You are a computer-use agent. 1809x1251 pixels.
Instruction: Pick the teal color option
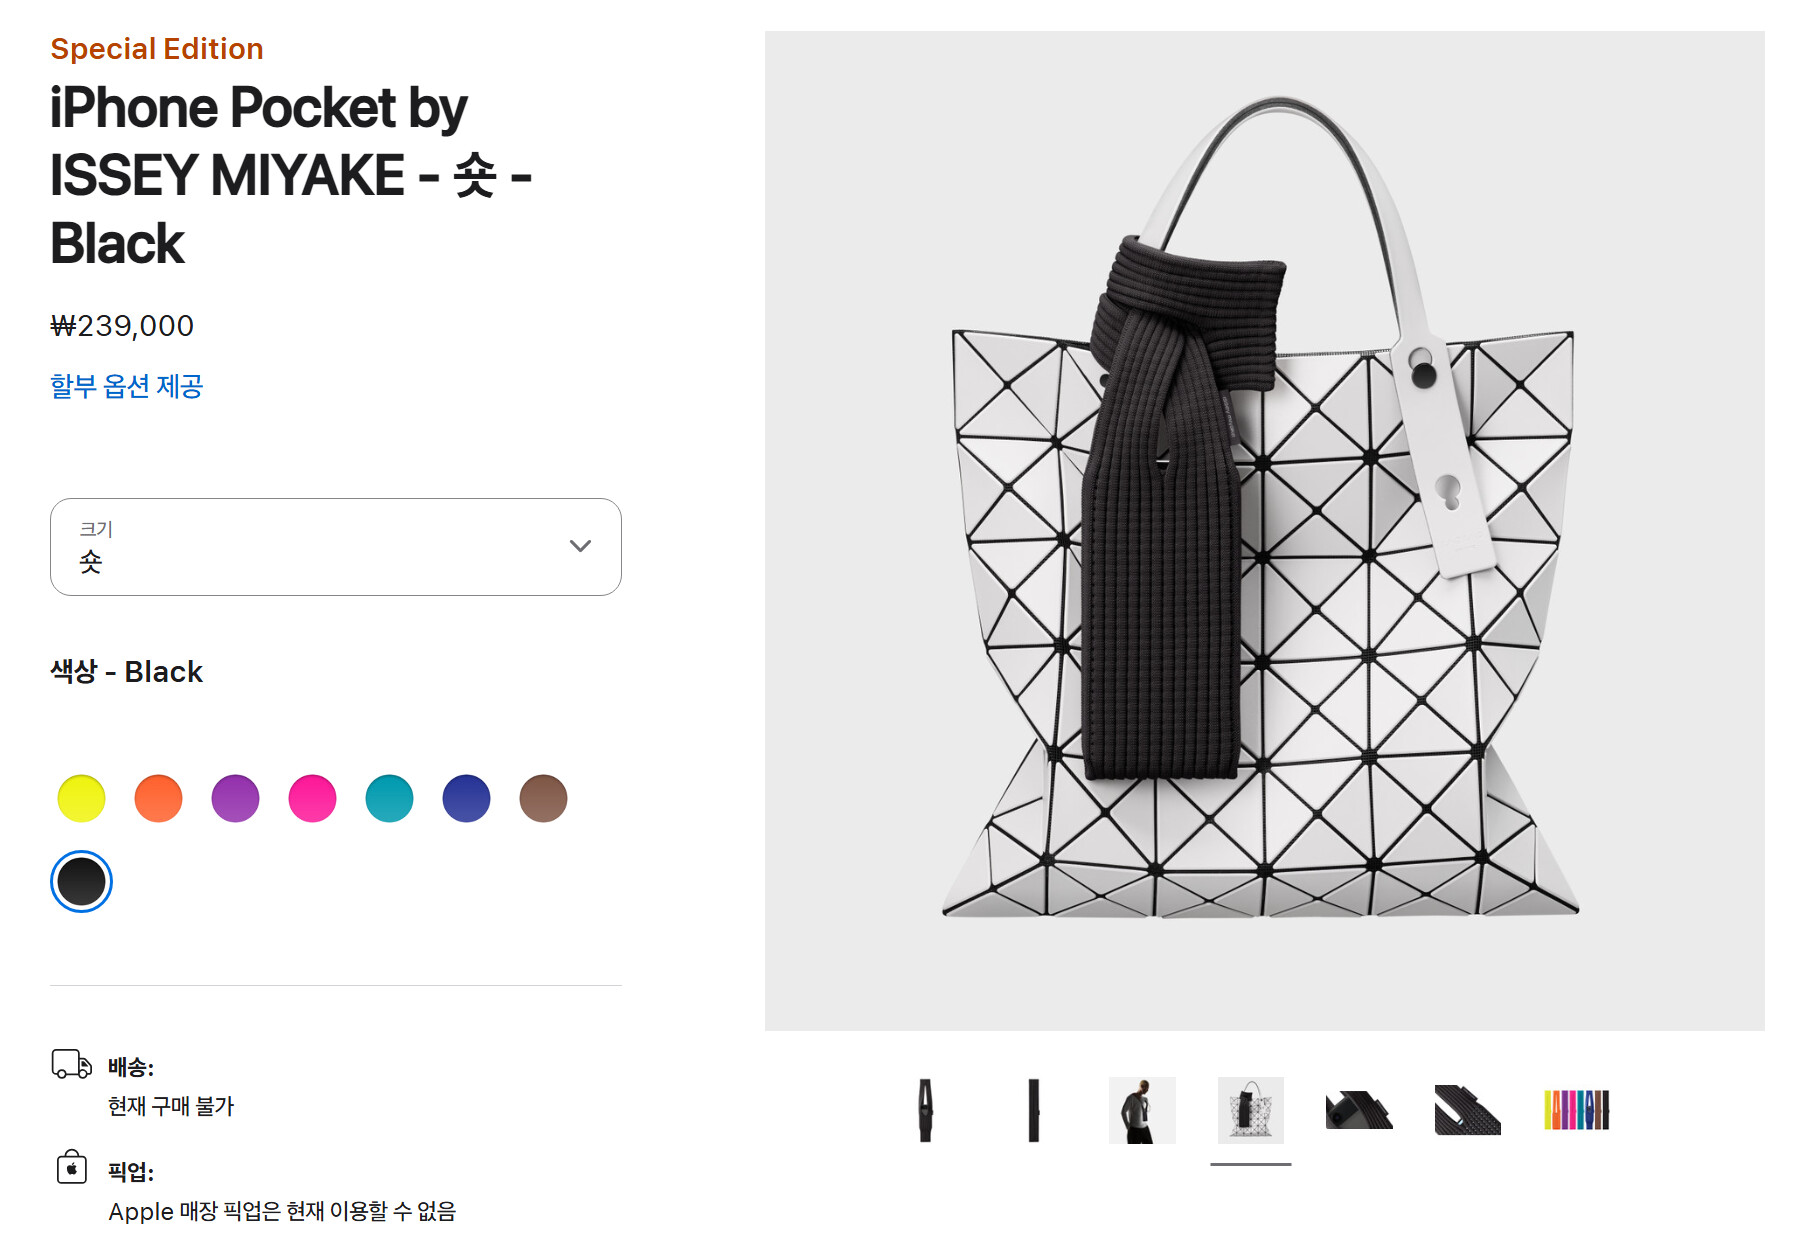[389, 798]
